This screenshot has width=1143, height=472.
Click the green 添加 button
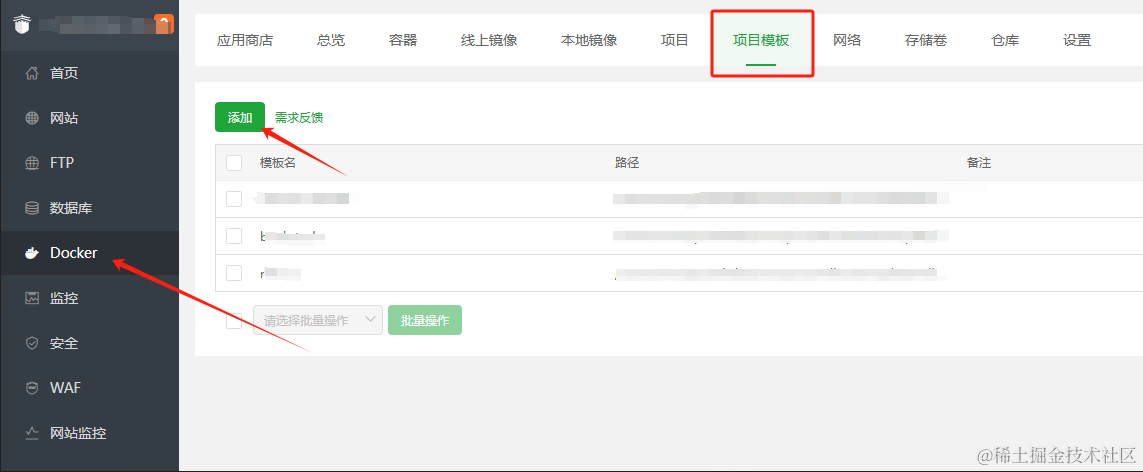coord(240,117)
